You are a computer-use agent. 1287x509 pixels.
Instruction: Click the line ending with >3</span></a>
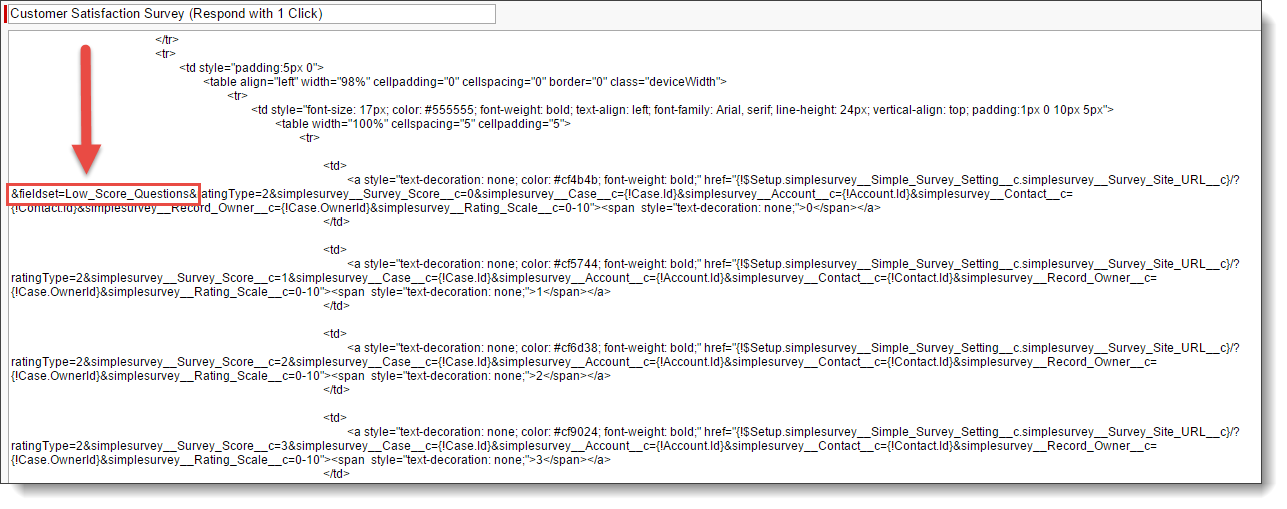310,460
